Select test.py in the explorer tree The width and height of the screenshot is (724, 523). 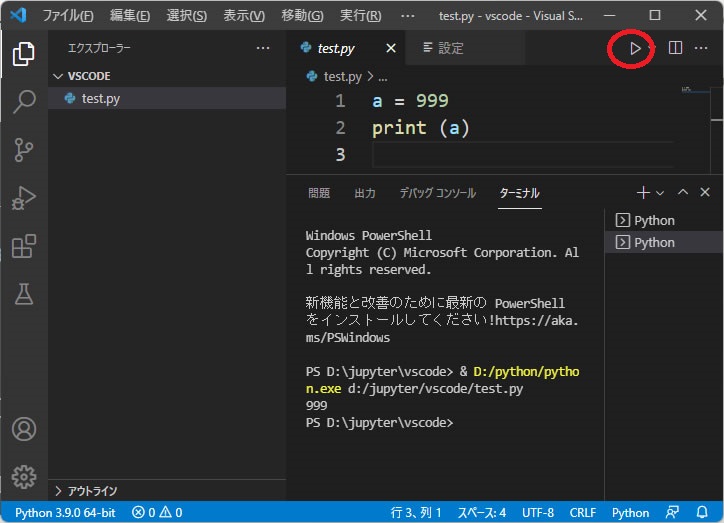click(101, 98)
